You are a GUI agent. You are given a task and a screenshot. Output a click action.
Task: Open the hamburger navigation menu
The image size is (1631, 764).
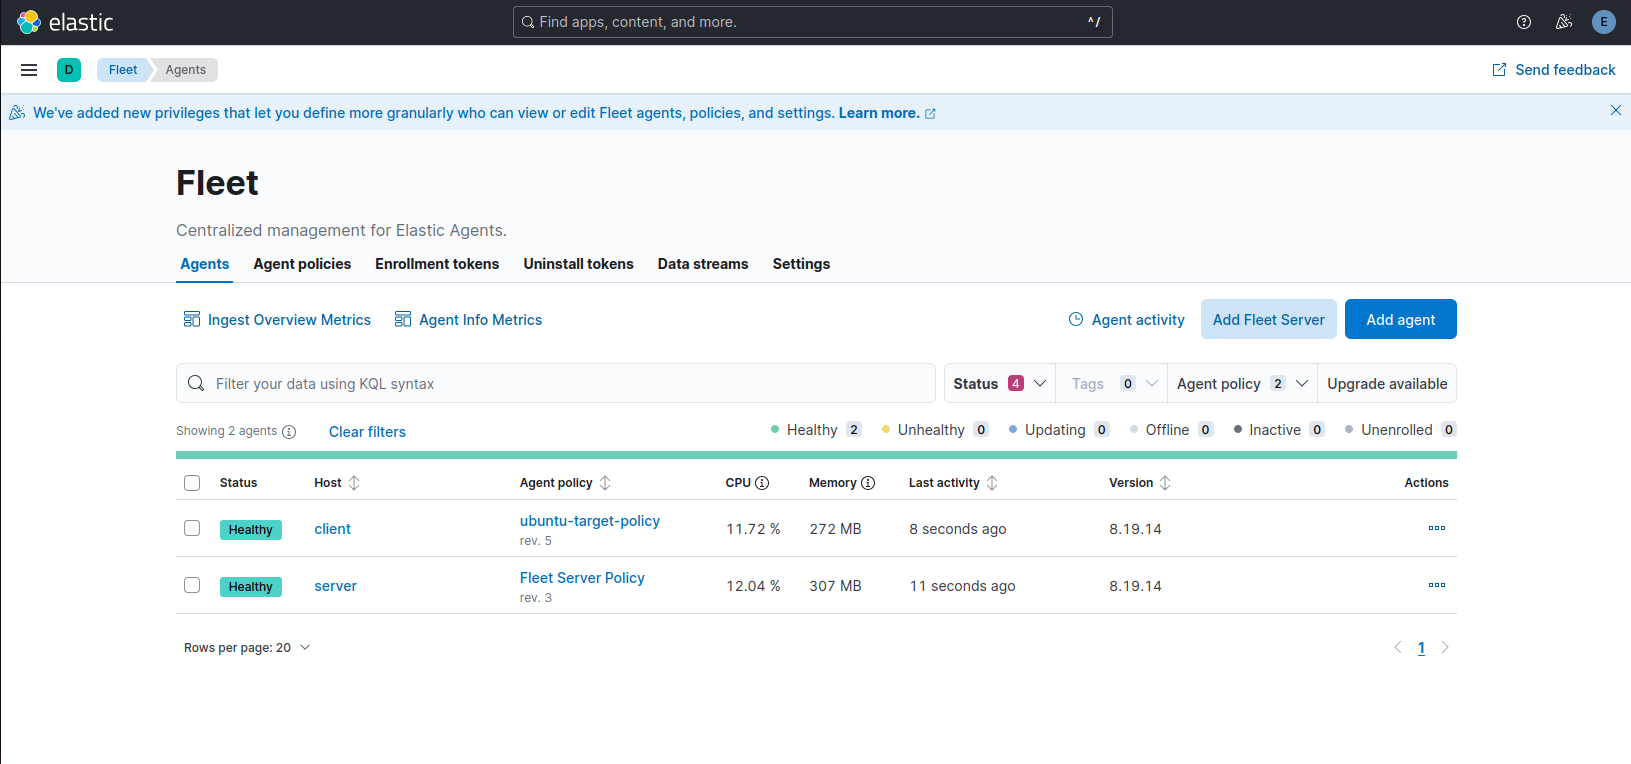point(29,70)
